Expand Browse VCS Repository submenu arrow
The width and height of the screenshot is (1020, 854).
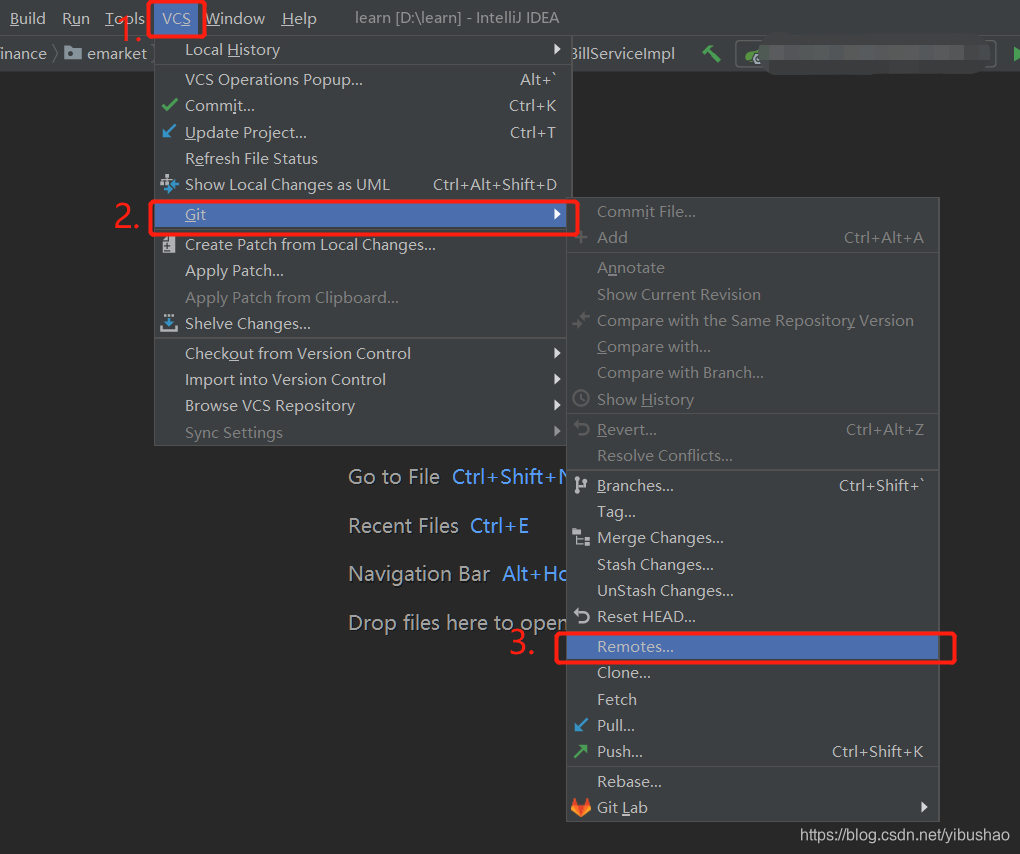pos(557,405)
